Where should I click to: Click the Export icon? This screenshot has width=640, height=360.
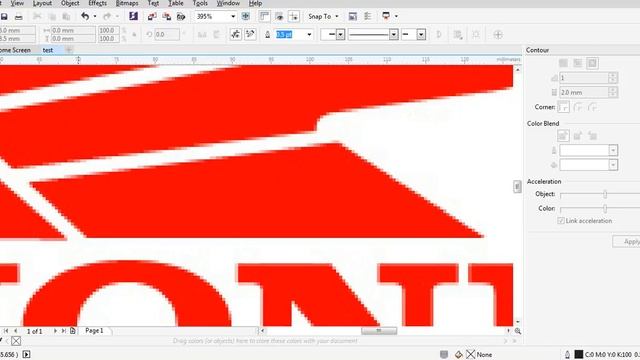click(x=167, y=16)
